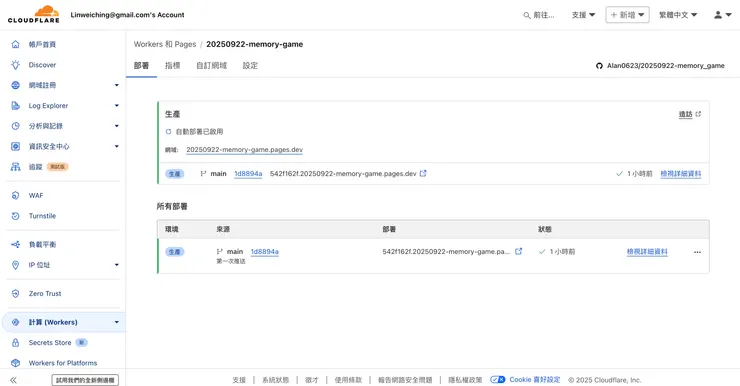
Task: Click the Visit link in production card
Action: pos(685,114)
